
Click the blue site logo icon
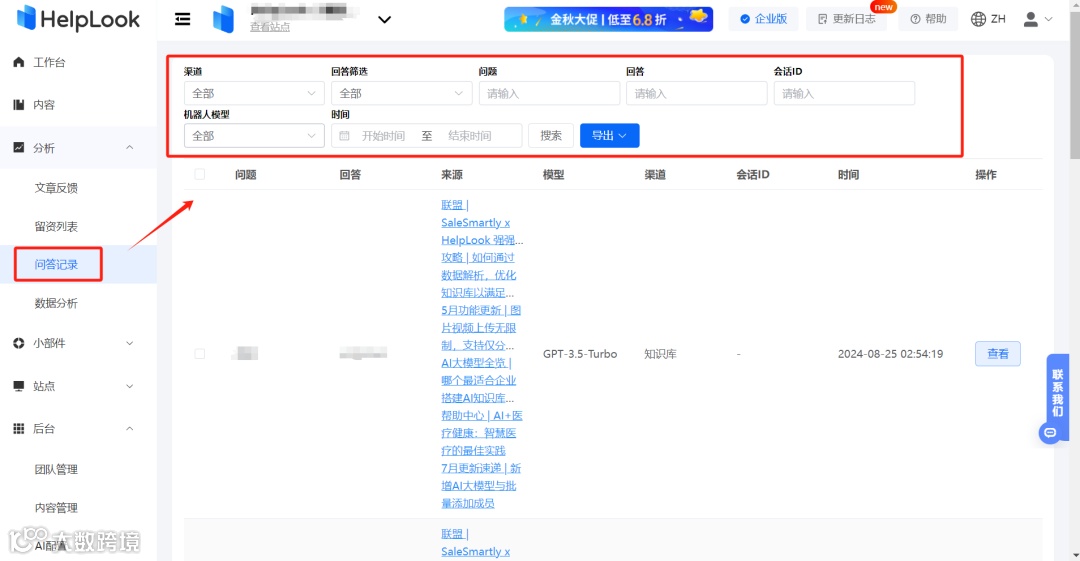[223, 19]
